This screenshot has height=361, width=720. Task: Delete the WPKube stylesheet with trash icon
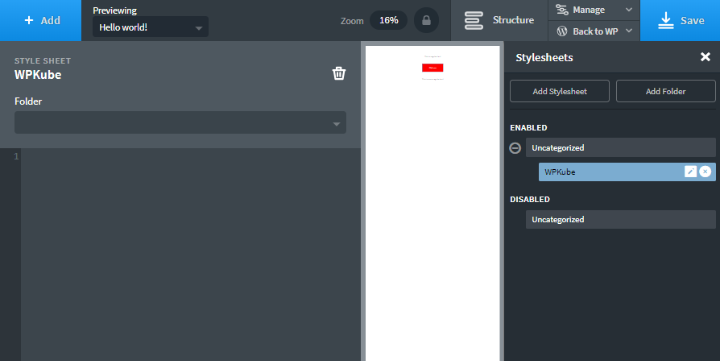tap(339, 73)
